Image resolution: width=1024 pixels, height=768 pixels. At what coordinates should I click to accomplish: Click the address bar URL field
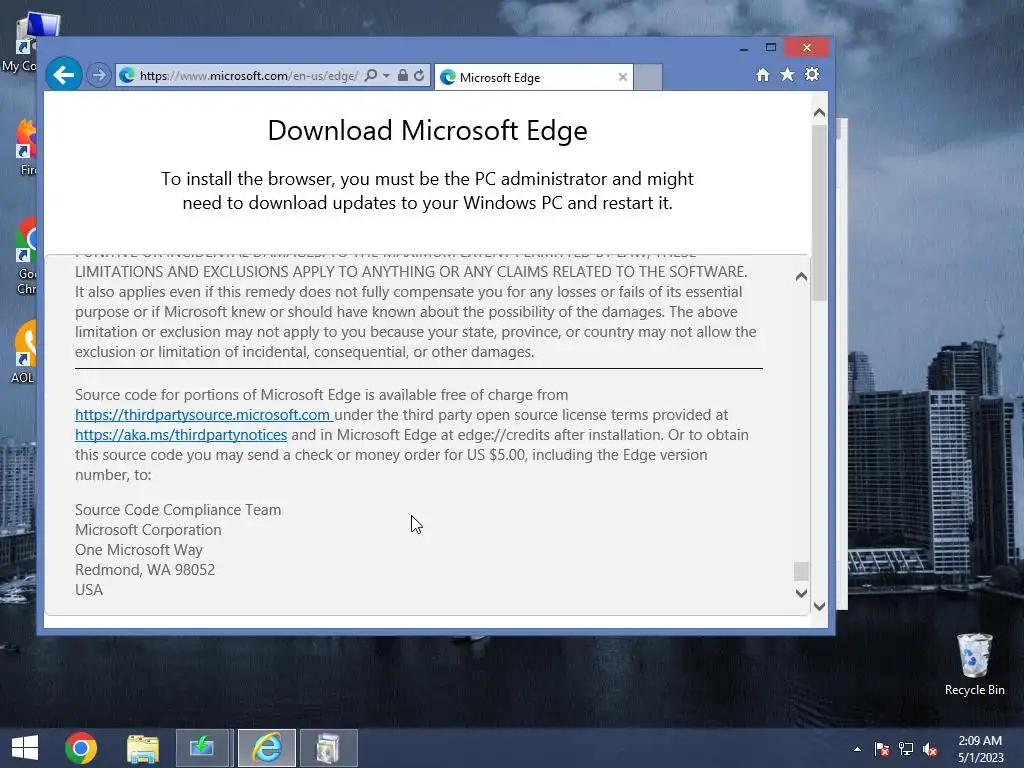(x=248, y=76)
